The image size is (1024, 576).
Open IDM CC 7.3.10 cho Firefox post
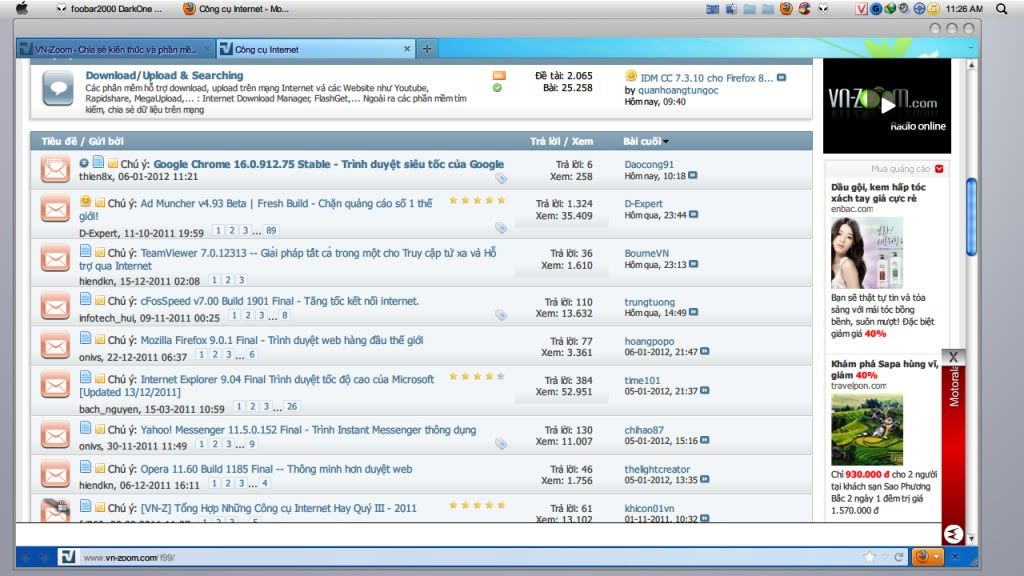click(706, 78)
